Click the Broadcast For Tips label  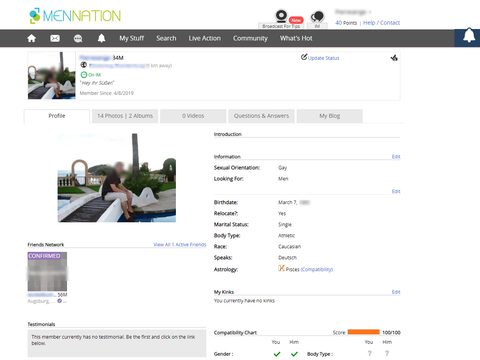281,26
